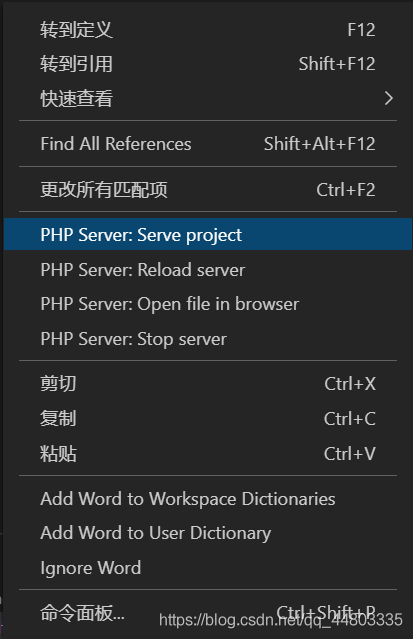
Task: Choose Add Word to User Dictionary
Action: pyautogui.click(x=208, y=533)
